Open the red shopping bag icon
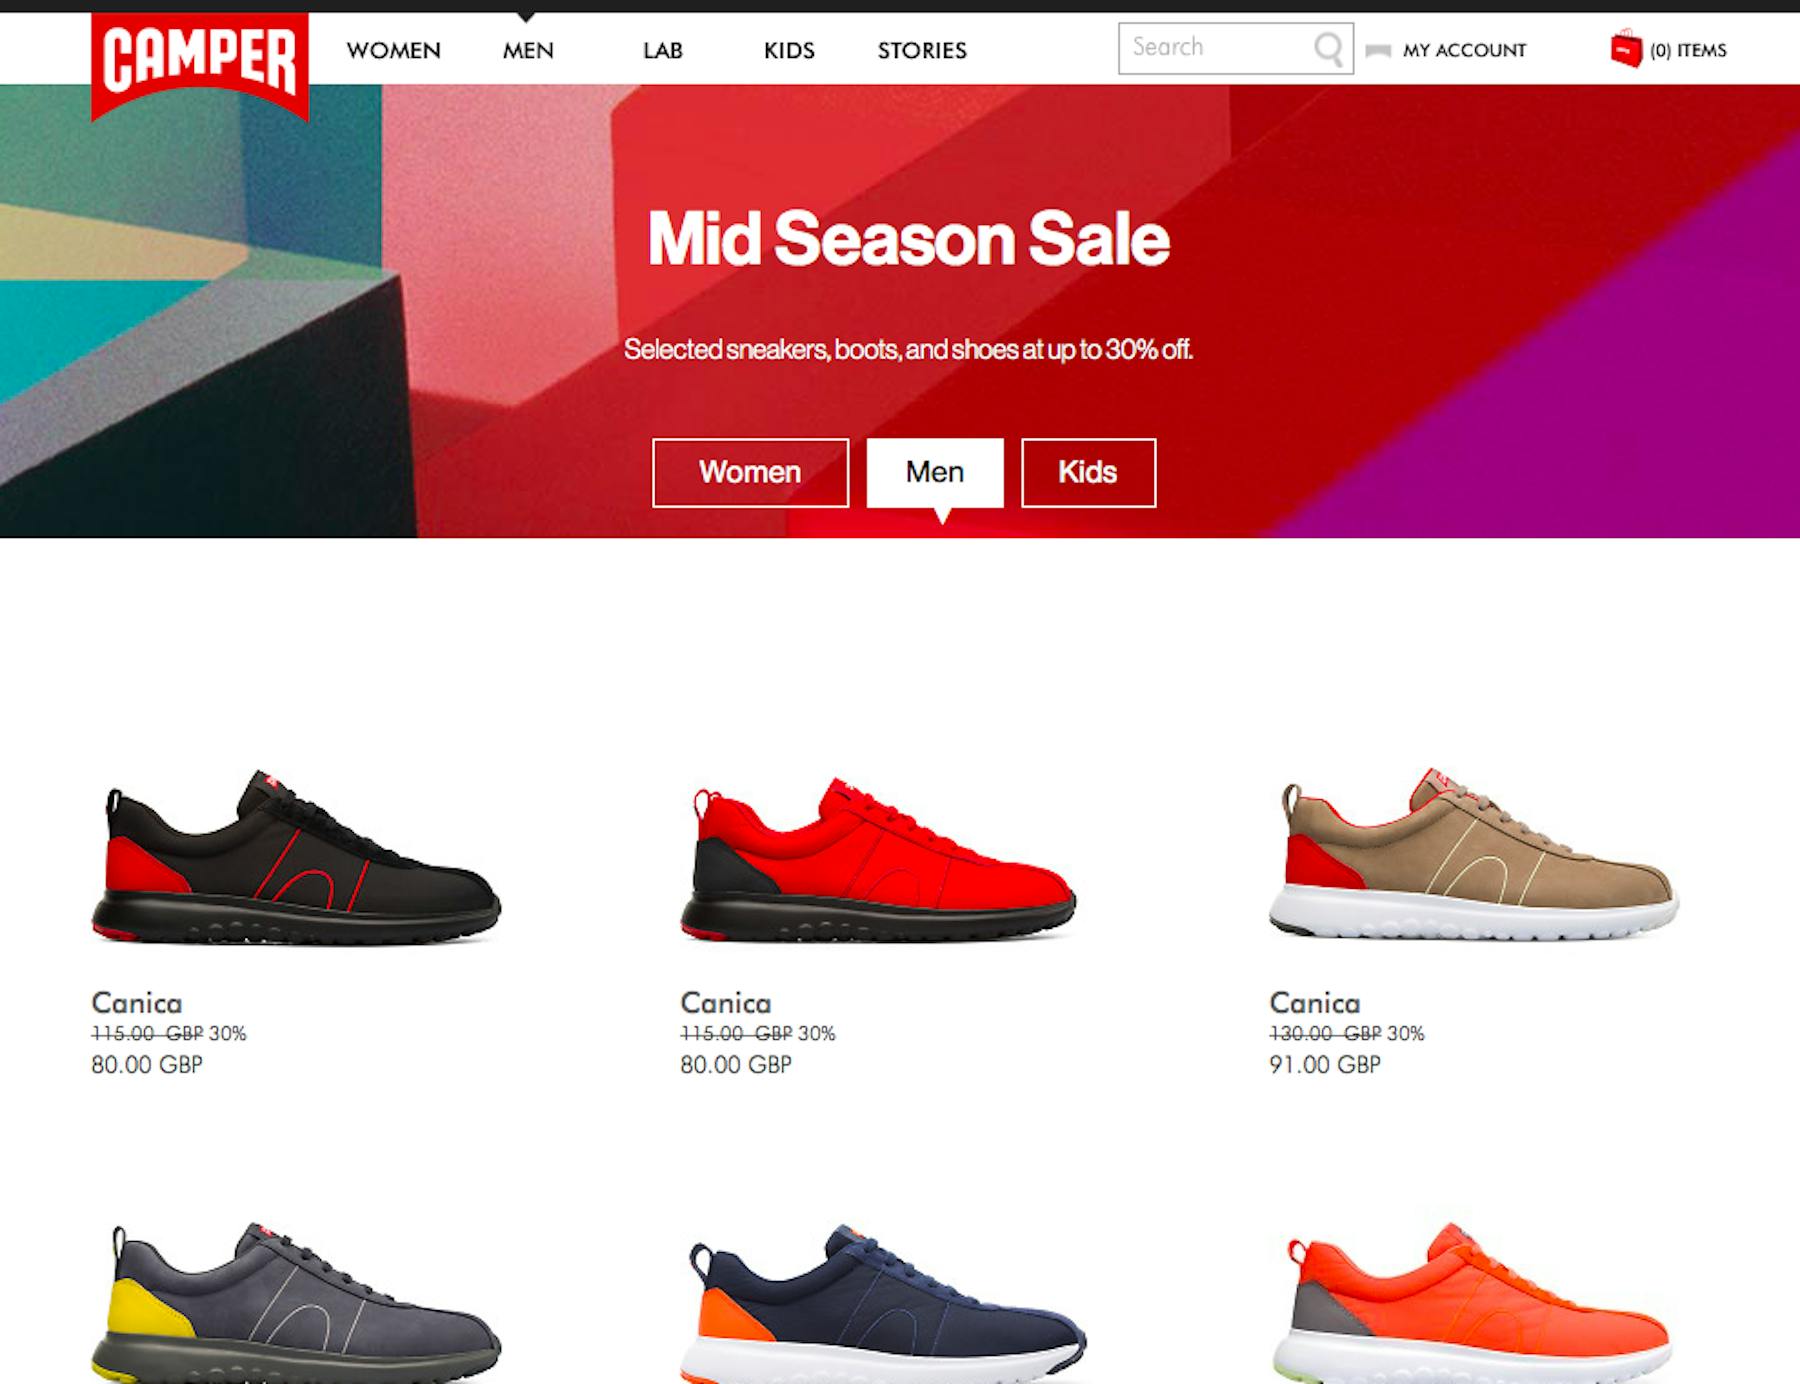1800x1384 pixels. tap(1626, 48)
